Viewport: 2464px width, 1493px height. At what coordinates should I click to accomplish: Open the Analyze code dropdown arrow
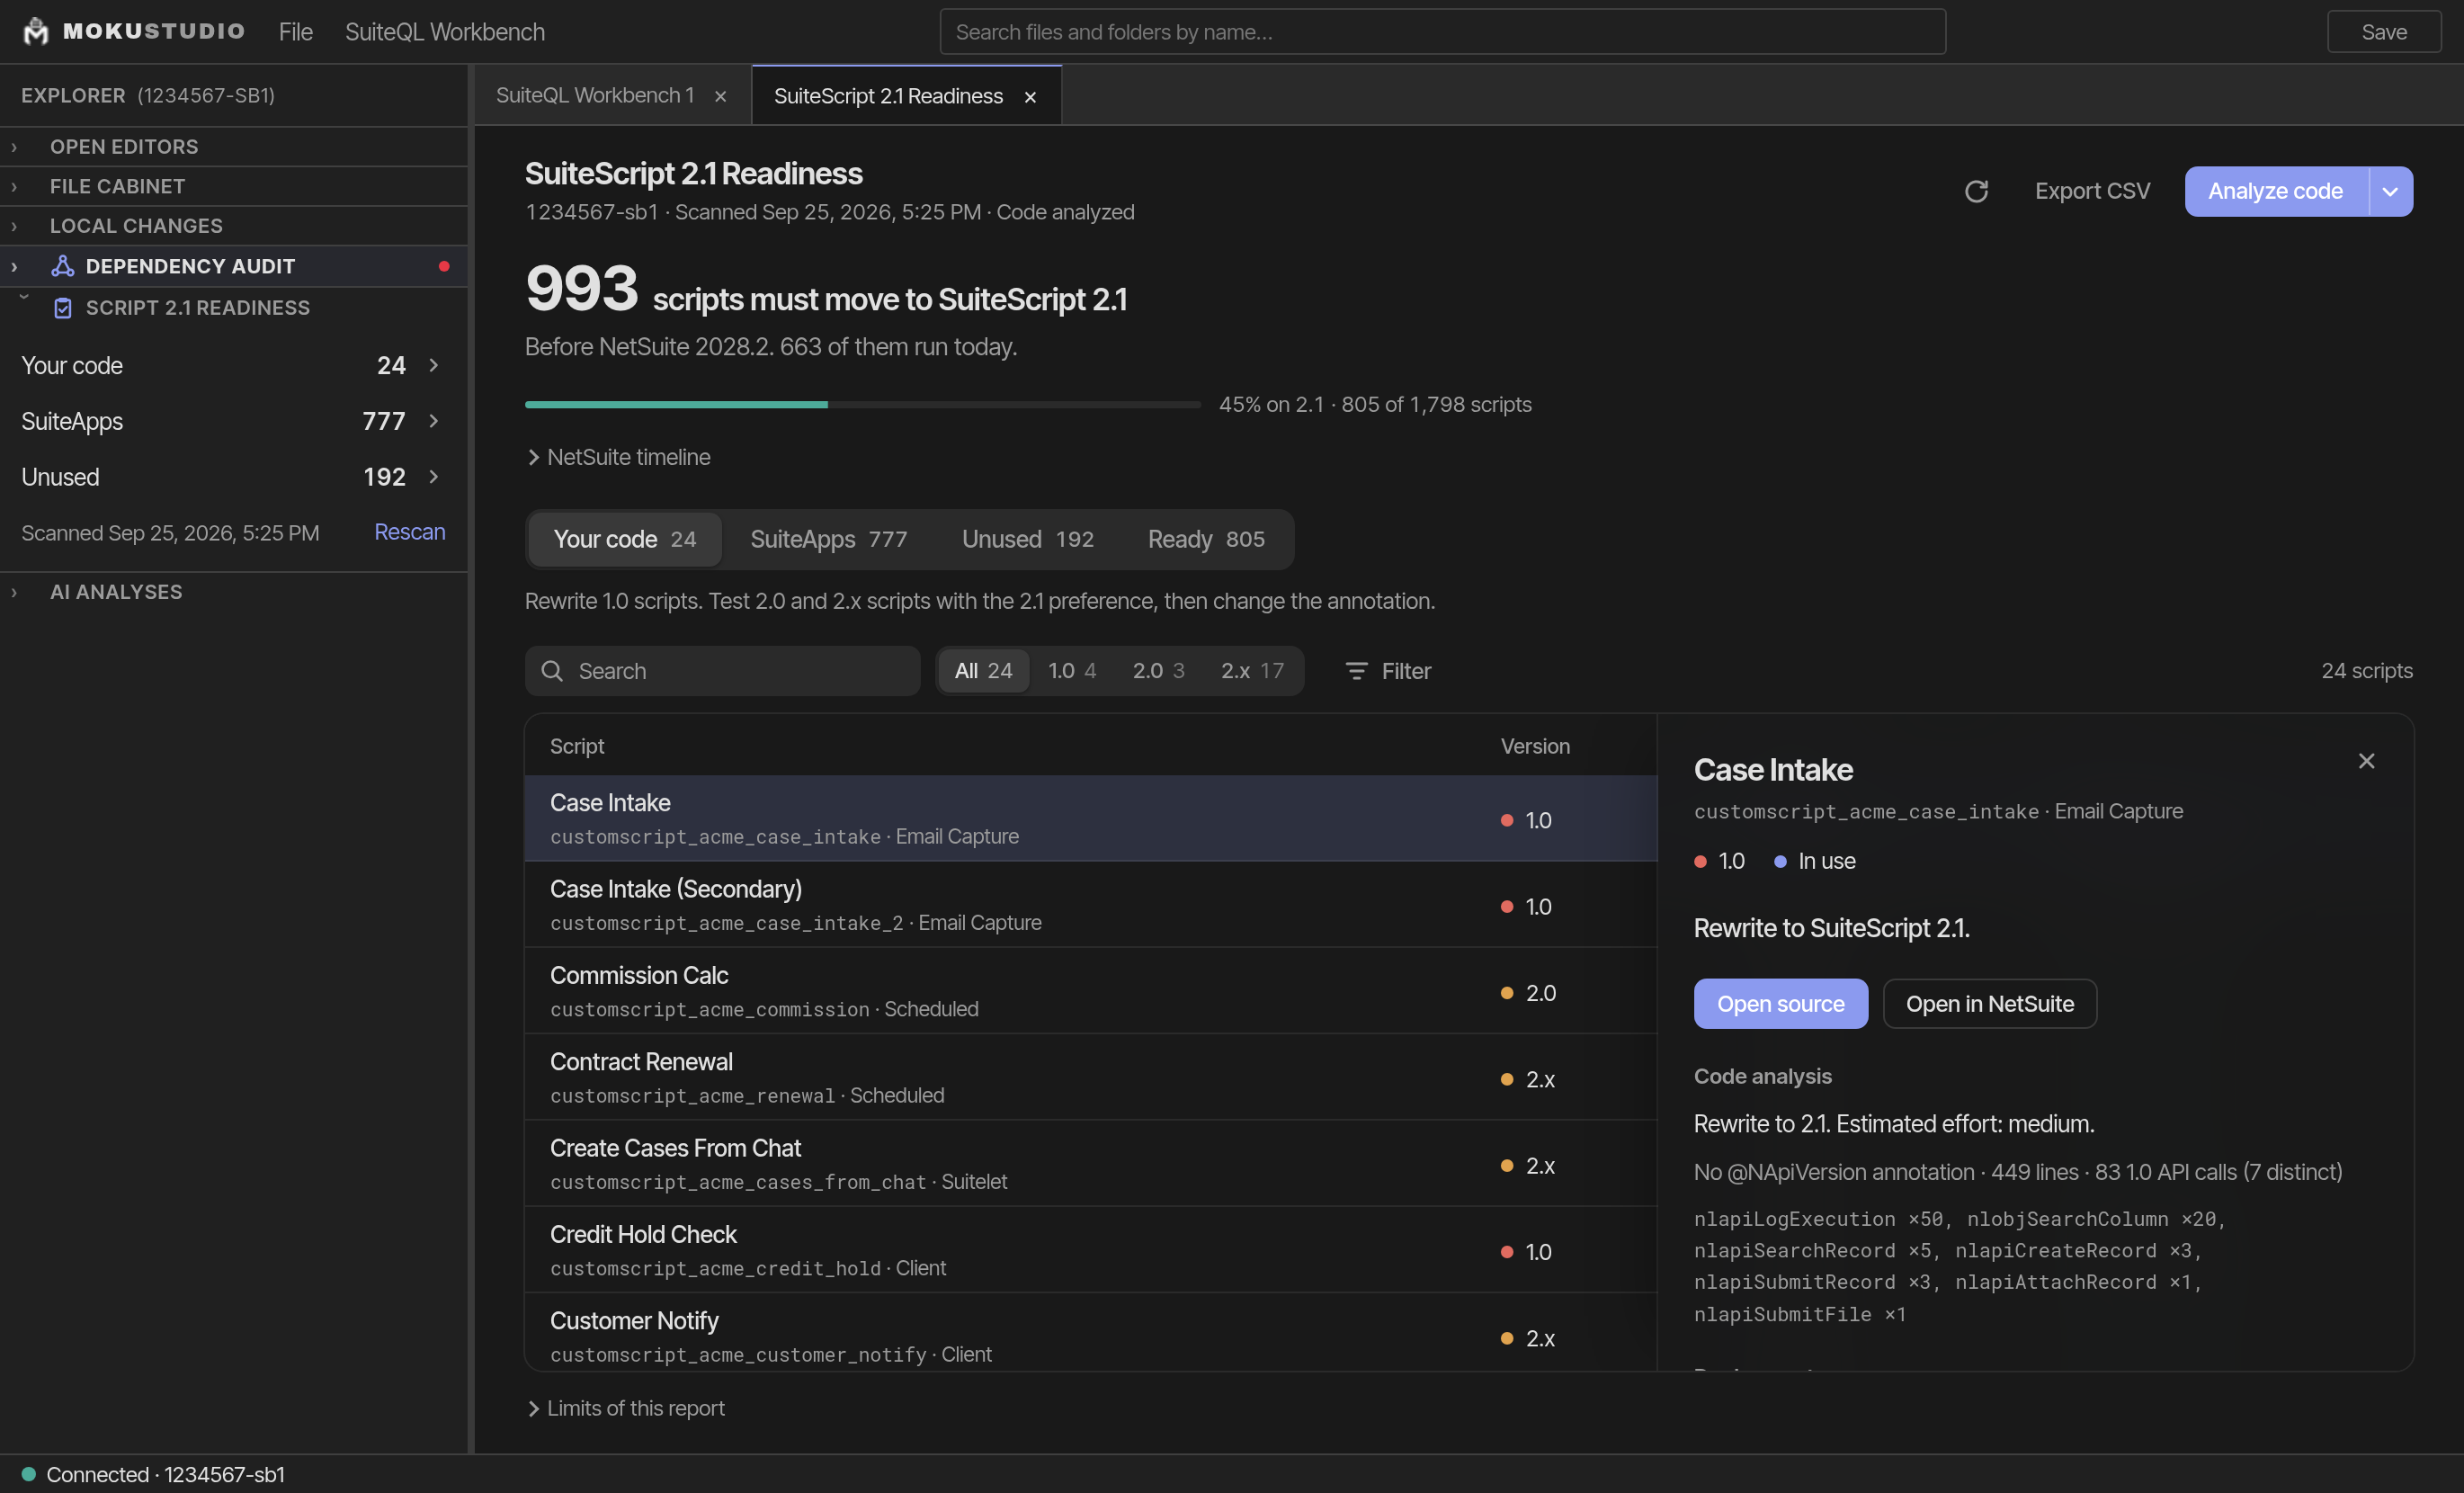[x=2391, y=191]
